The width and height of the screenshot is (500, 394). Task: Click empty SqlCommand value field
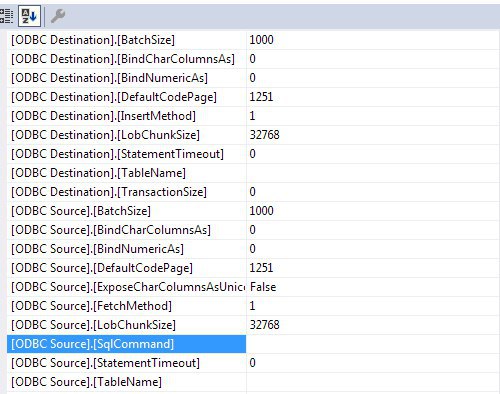(x=373, y=344)
